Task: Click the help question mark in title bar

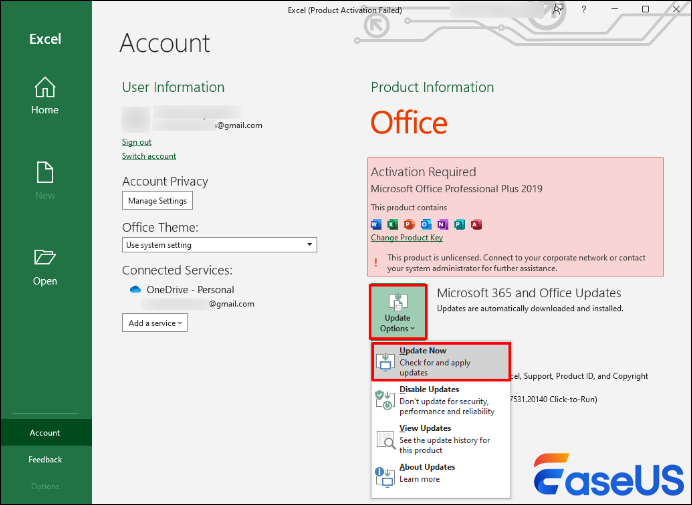Action: pos(584,9)
